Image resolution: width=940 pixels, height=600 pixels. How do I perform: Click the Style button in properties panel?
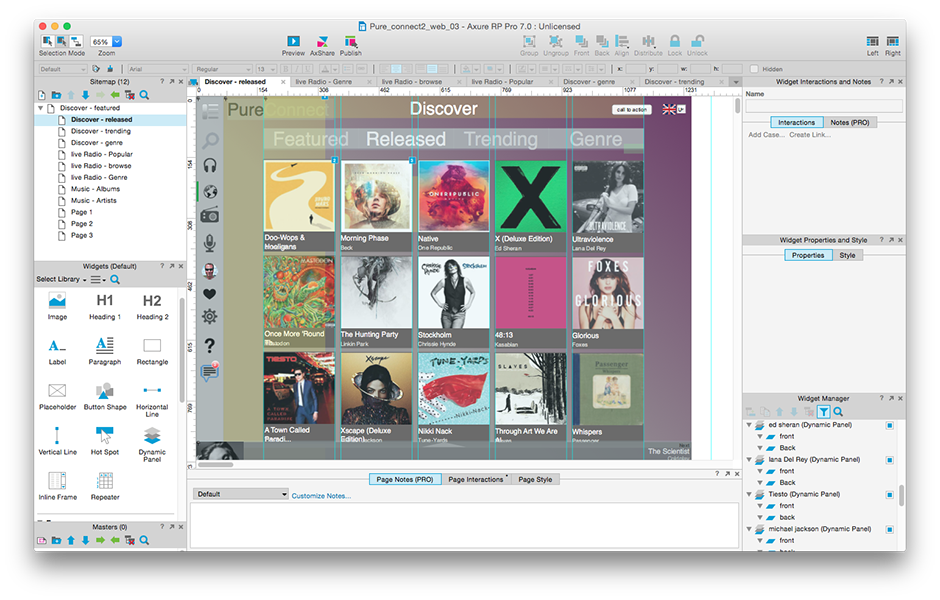846,255
